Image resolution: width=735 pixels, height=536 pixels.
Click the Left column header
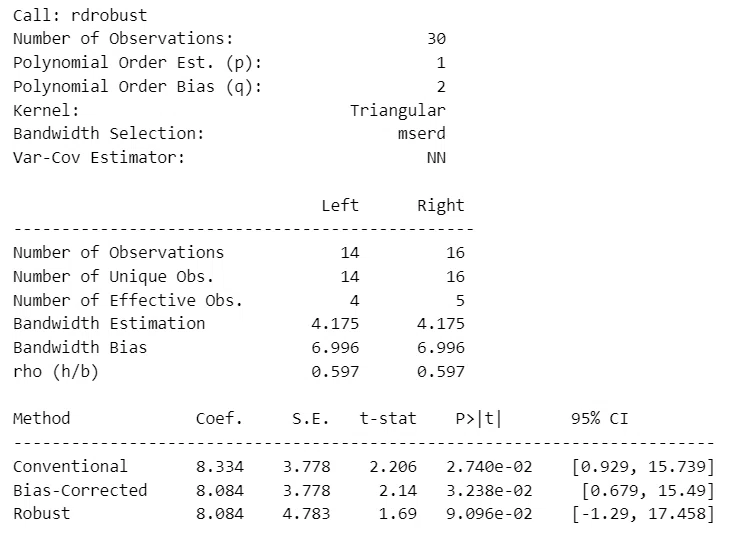point(340,205)
